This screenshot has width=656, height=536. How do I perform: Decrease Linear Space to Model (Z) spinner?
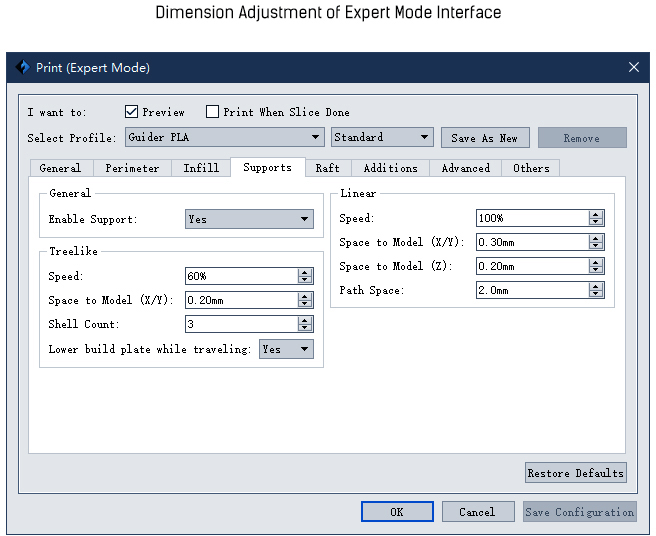[x=596, y=270]
